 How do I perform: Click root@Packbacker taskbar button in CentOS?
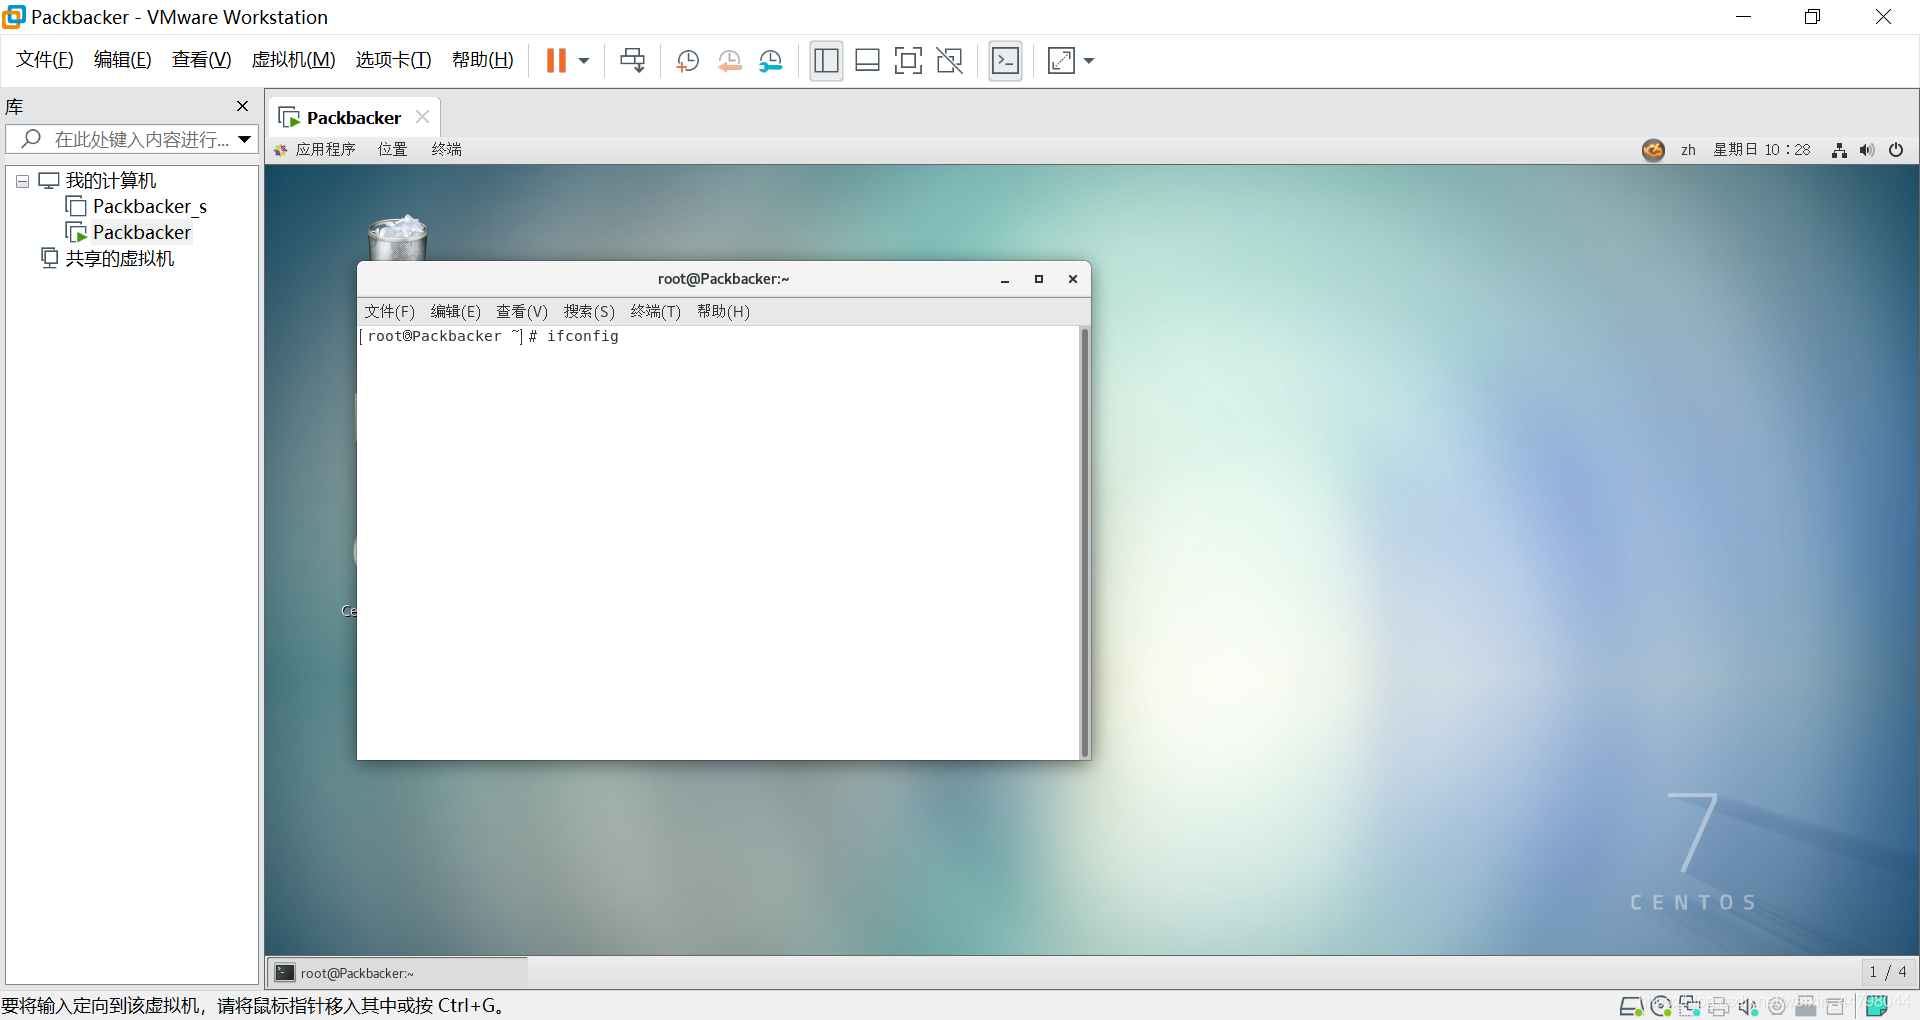[398, 973]
